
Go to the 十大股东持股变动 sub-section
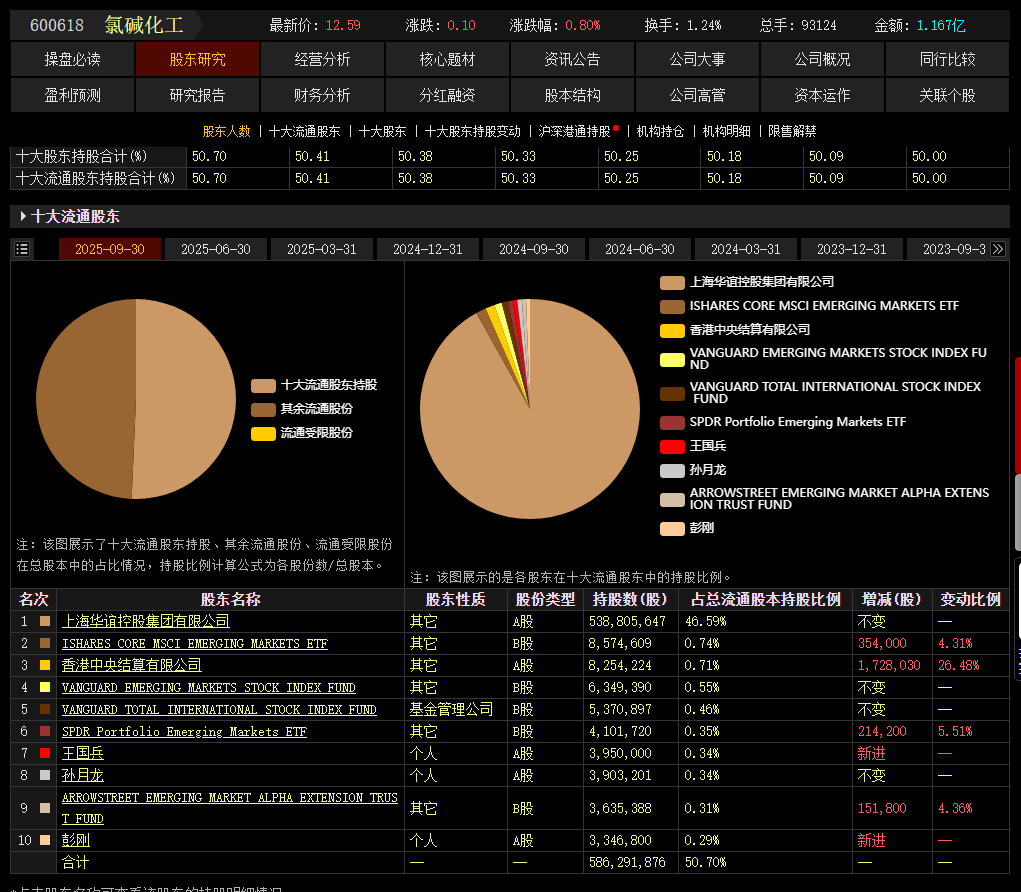click(473, 132)
